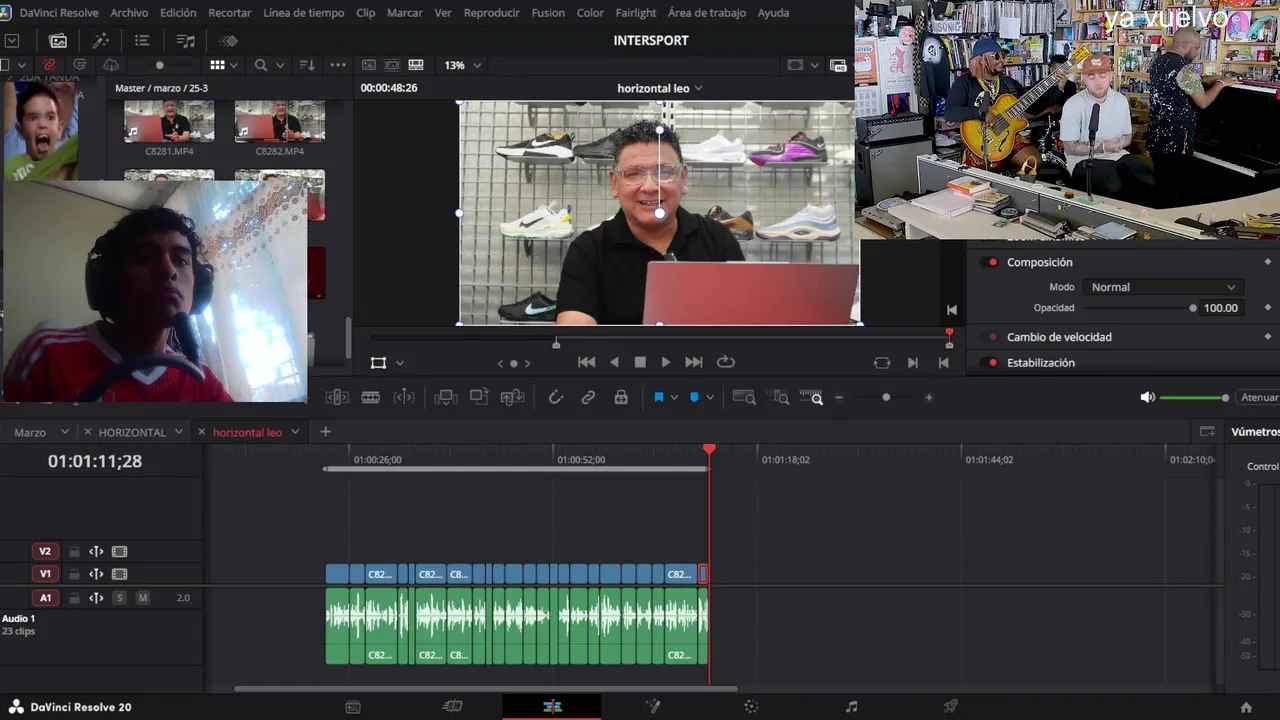1280x720 pixels.
Task: Open the Media page at the bottom
Action: (x=353, y=707)
